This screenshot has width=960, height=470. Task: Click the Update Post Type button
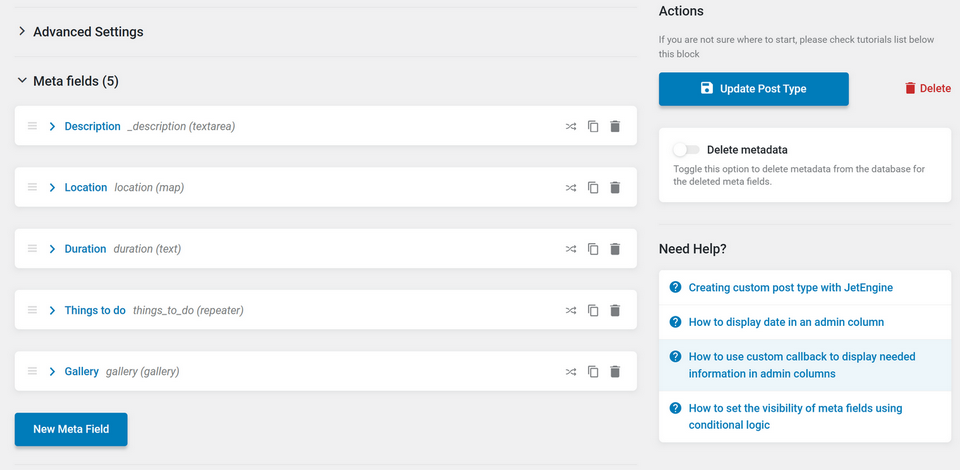pyautogui.click(x=754, y=89)
